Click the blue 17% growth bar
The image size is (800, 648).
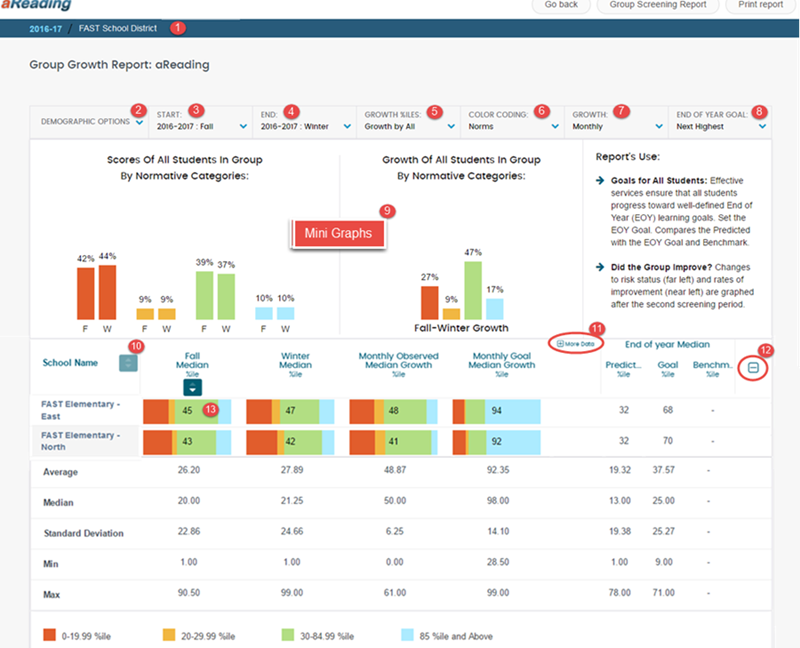[495, 309]
